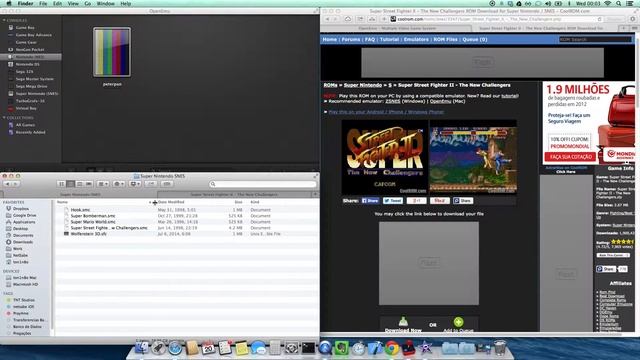The height and width of the screenshot is (360, 640).
Task: Select TNT Studios tag in Finder sidebar
Action: click(x=24, y=300)
